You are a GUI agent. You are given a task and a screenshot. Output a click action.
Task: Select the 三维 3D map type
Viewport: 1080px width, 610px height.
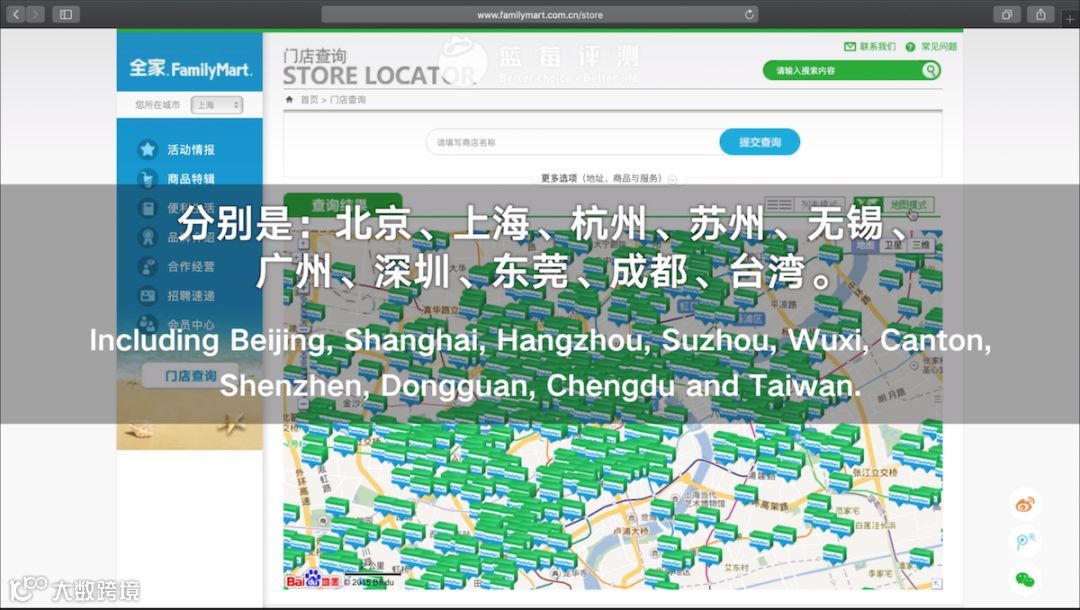tap(920, 245)
